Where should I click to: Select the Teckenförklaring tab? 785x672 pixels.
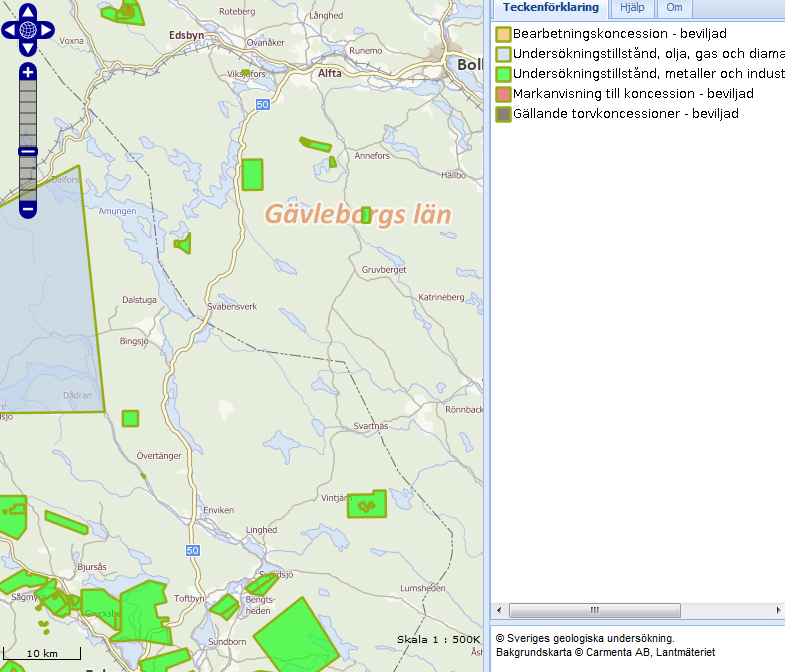pos(551,8)
